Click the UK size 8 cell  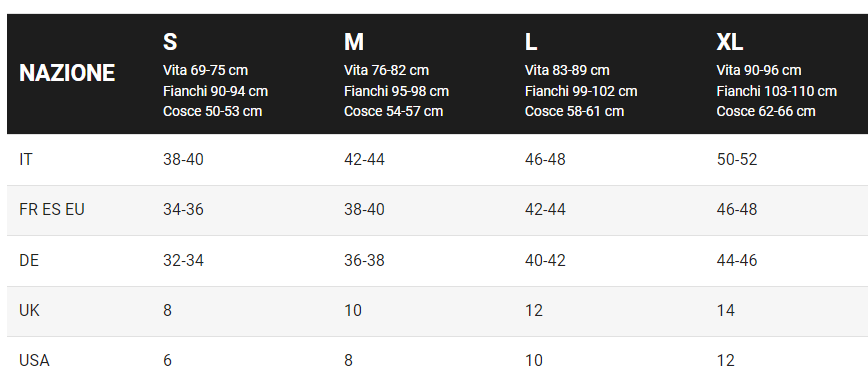click(x=167, y=311)
